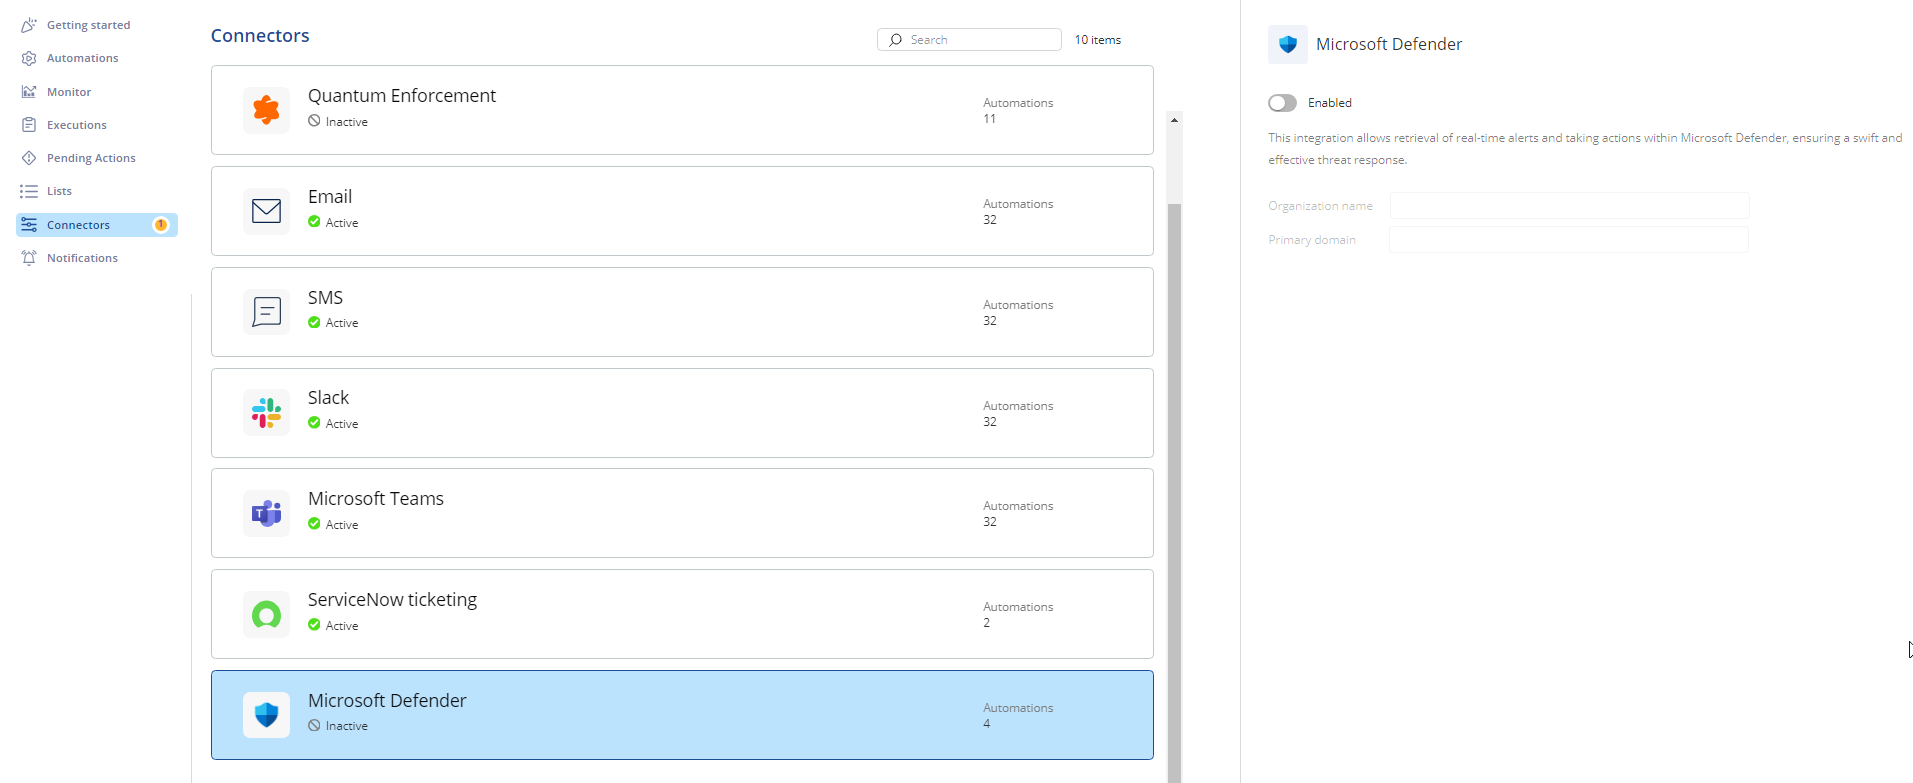1913x783 pixels.
Task: Toggle the Enabled switch for Microsoft Defender
Action: pyautogui.click(x=1282, y=103)
